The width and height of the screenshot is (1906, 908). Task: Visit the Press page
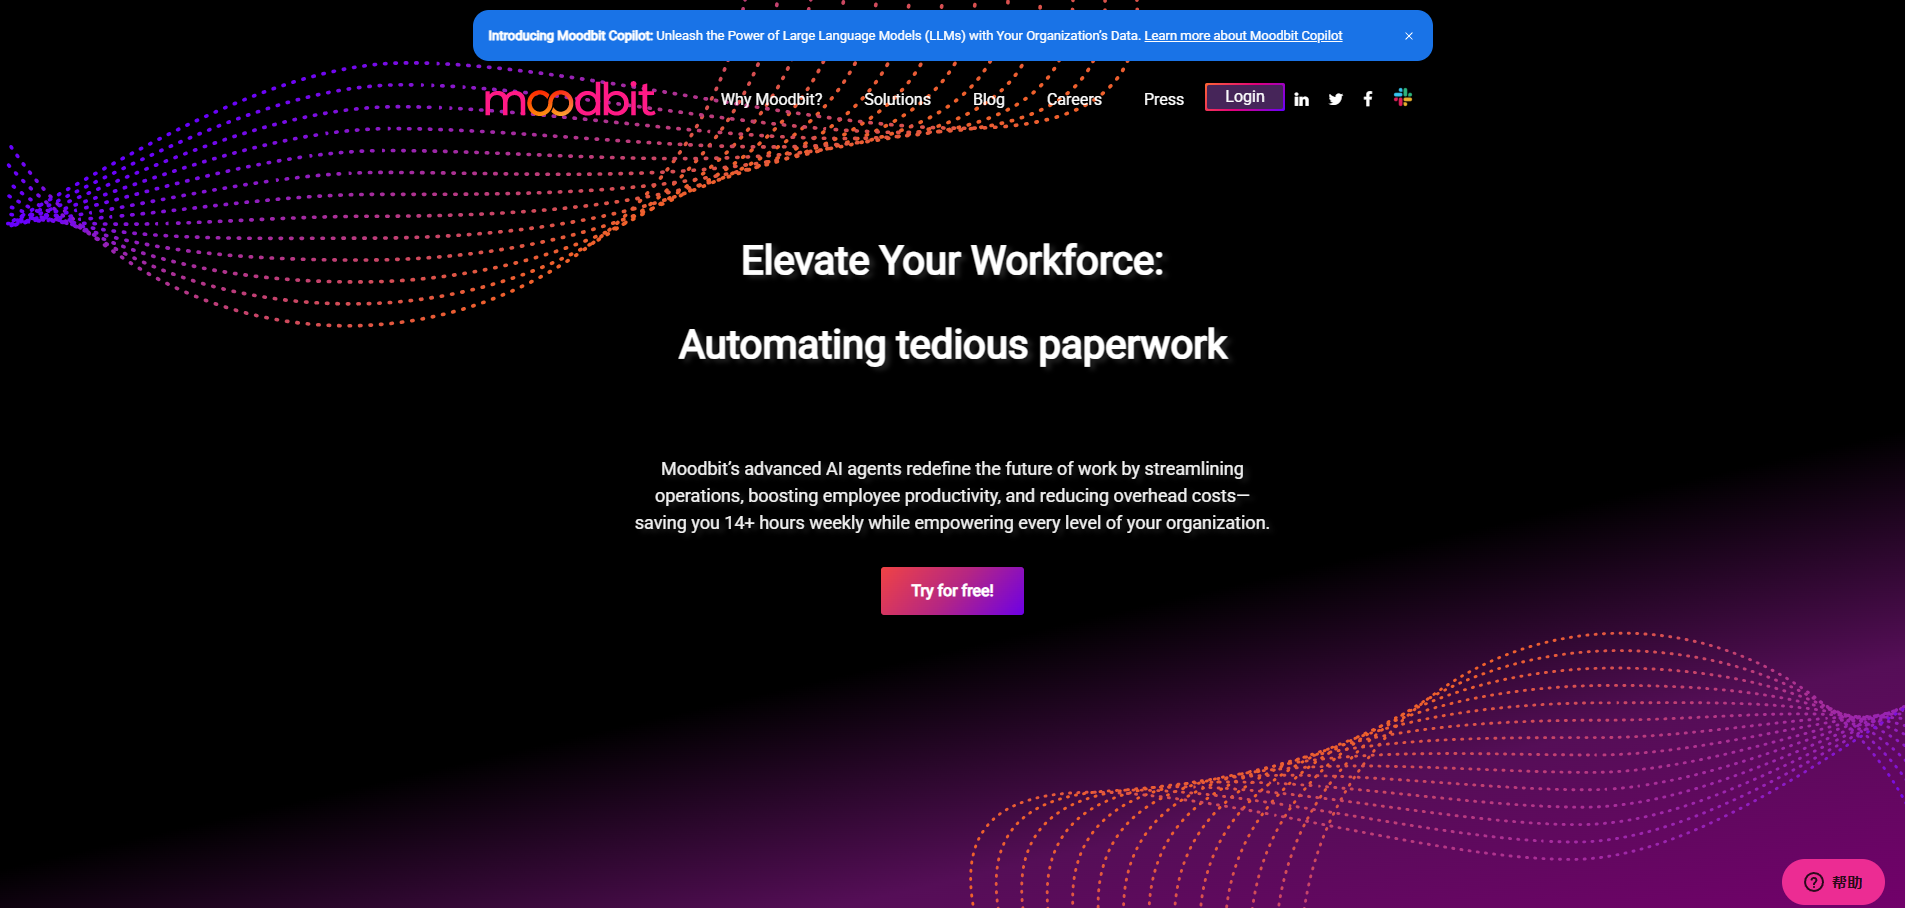coord(1163,99)
